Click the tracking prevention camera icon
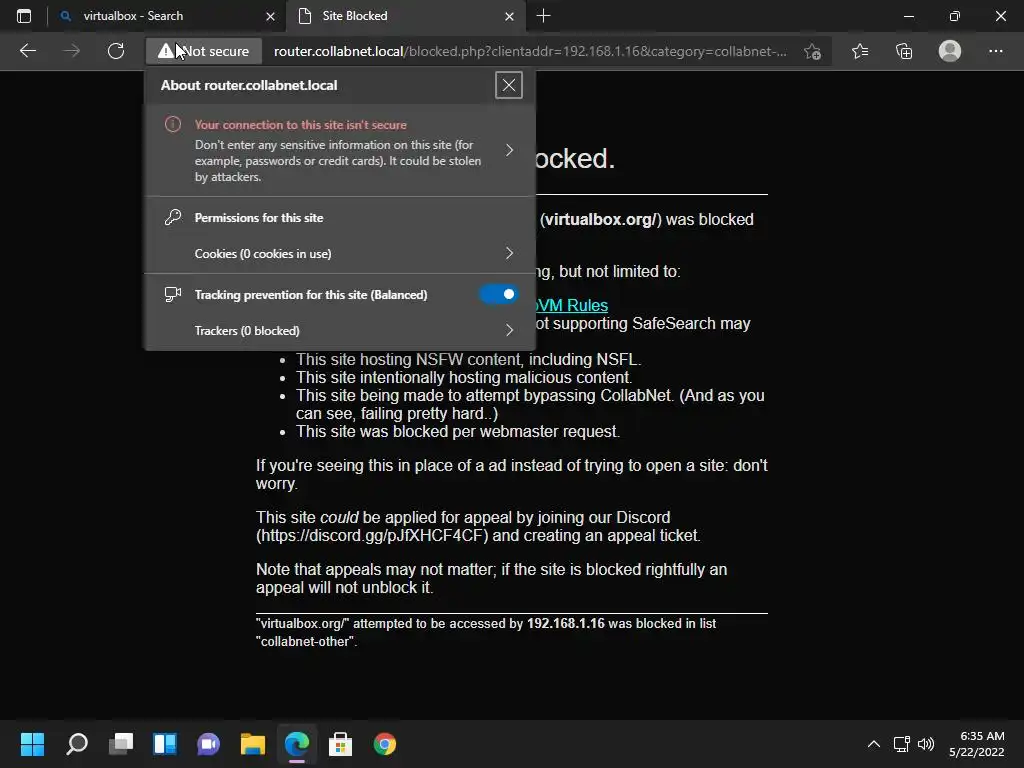Image resolution: width=1024 pixels, height=768 pixels. click(172, 295)
